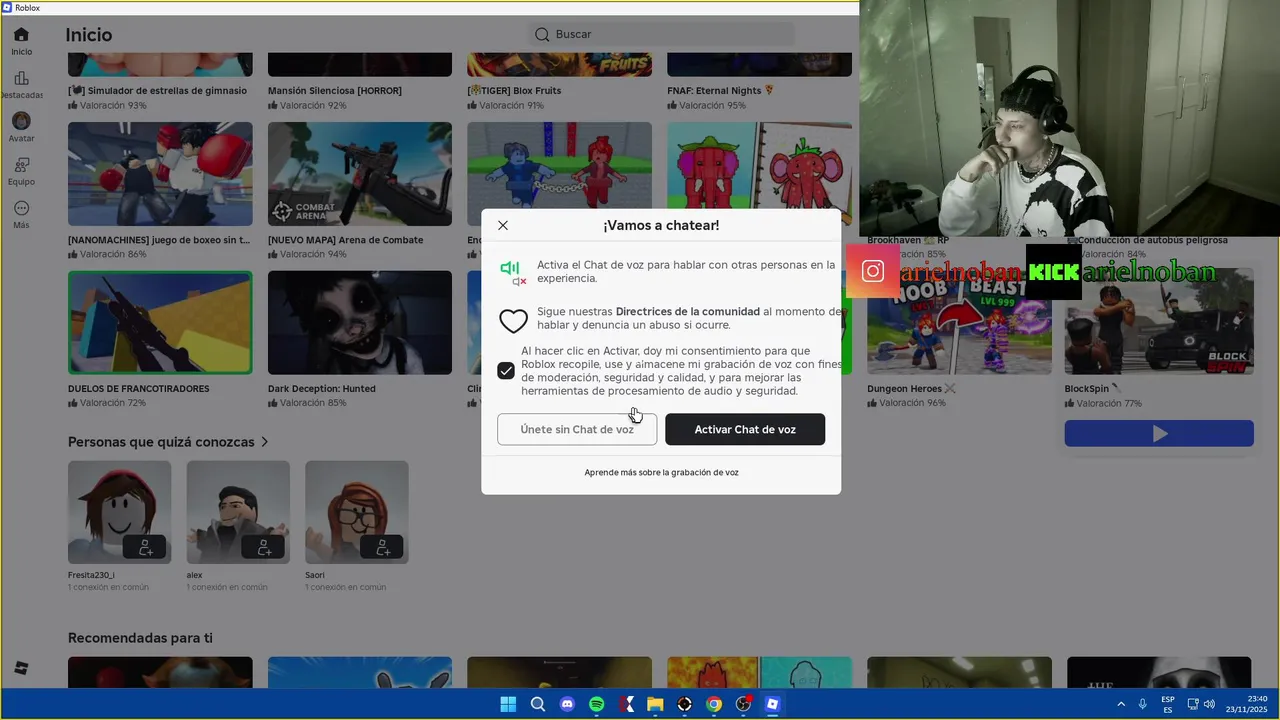
Task: Add friend Saori
Action: point(383,547)
